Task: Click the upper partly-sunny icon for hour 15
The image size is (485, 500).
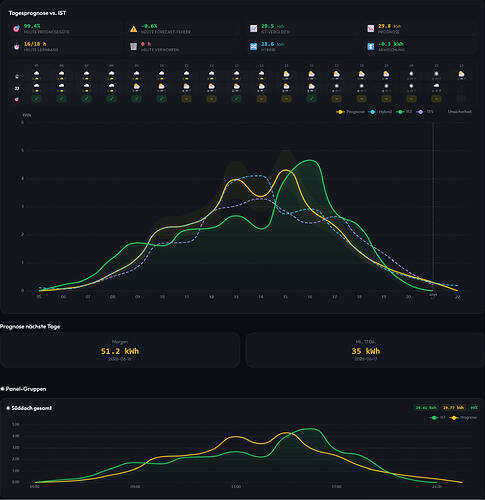Action: [x=286, y=74]
